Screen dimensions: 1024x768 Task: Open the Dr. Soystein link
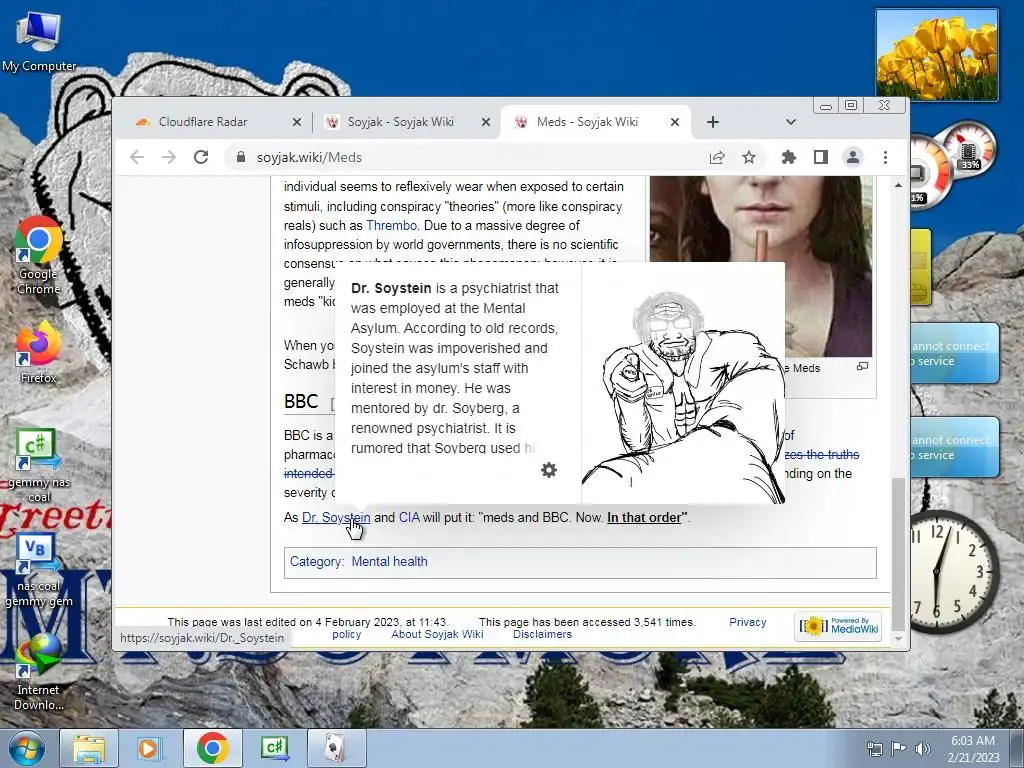(x=336, y=518)
